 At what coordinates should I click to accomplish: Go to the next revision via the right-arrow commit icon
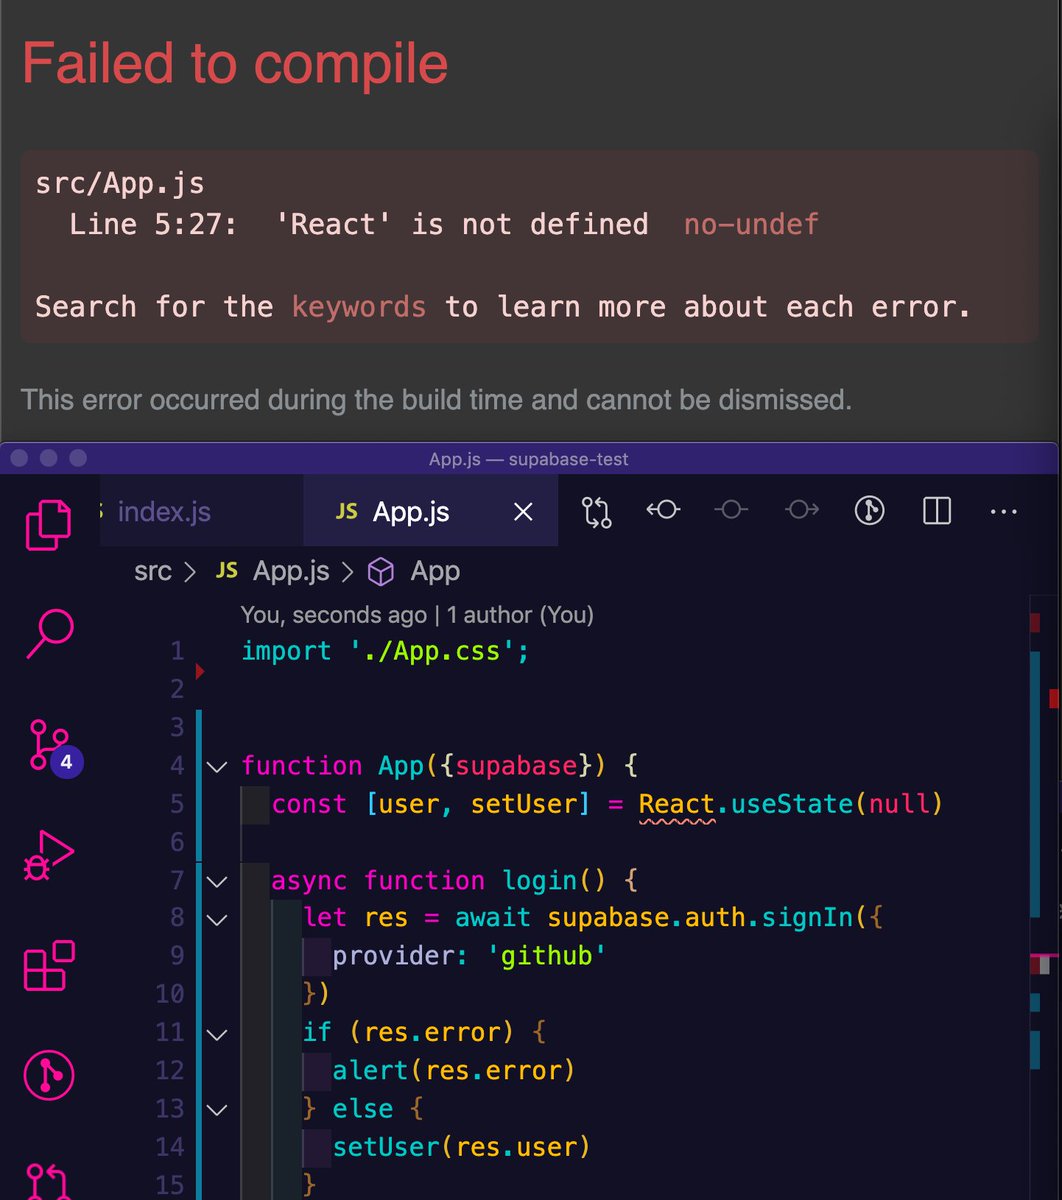[x=801, y=511]
